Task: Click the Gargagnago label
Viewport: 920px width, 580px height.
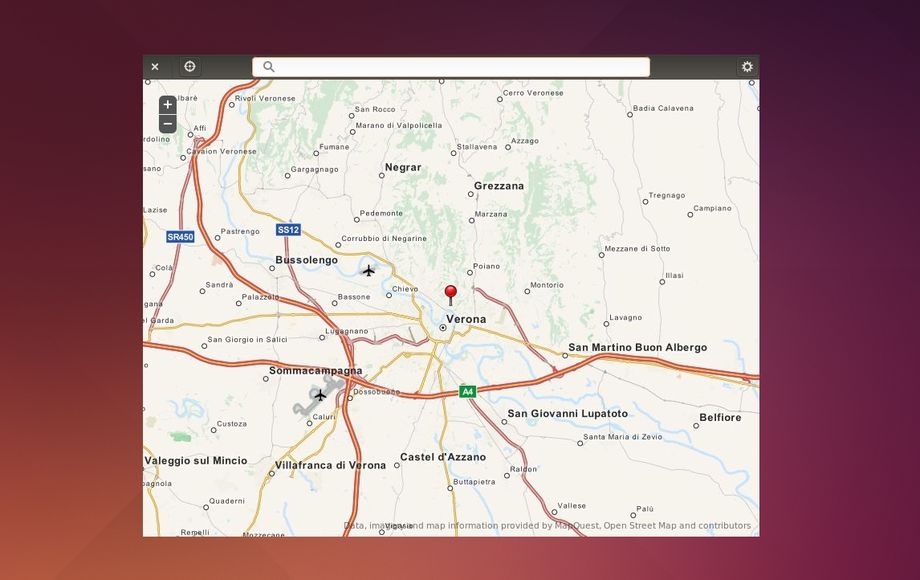Action: (314, 169)
